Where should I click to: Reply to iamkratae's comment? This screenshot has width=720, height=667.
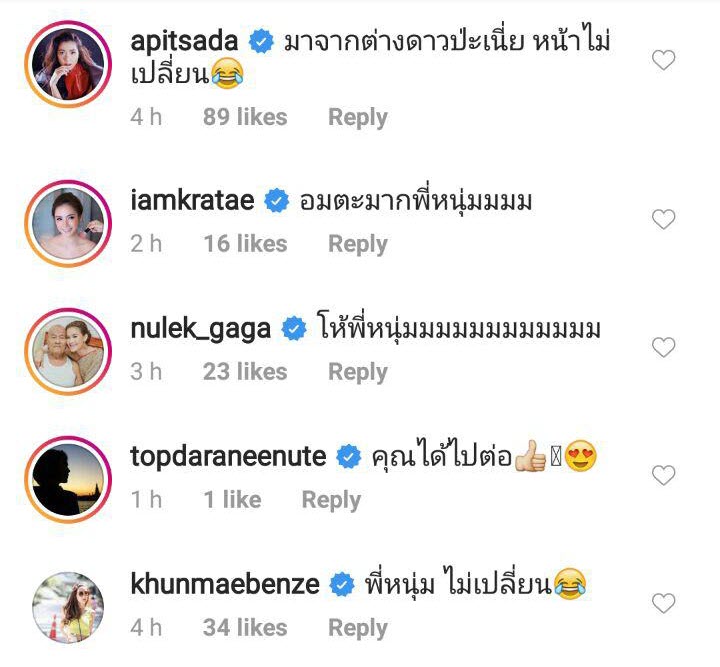coord(357,244)
